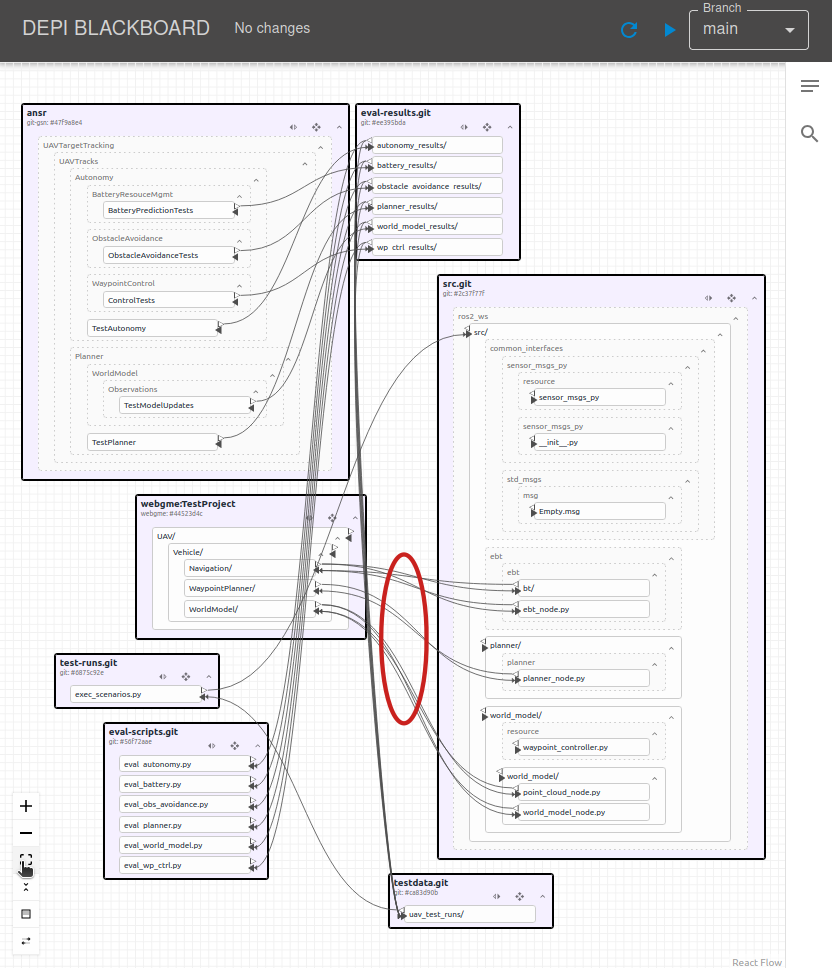Viewport: 833px width, 969px height.
Task: Select autonomy_results/ folder
Action: [437, 145]
